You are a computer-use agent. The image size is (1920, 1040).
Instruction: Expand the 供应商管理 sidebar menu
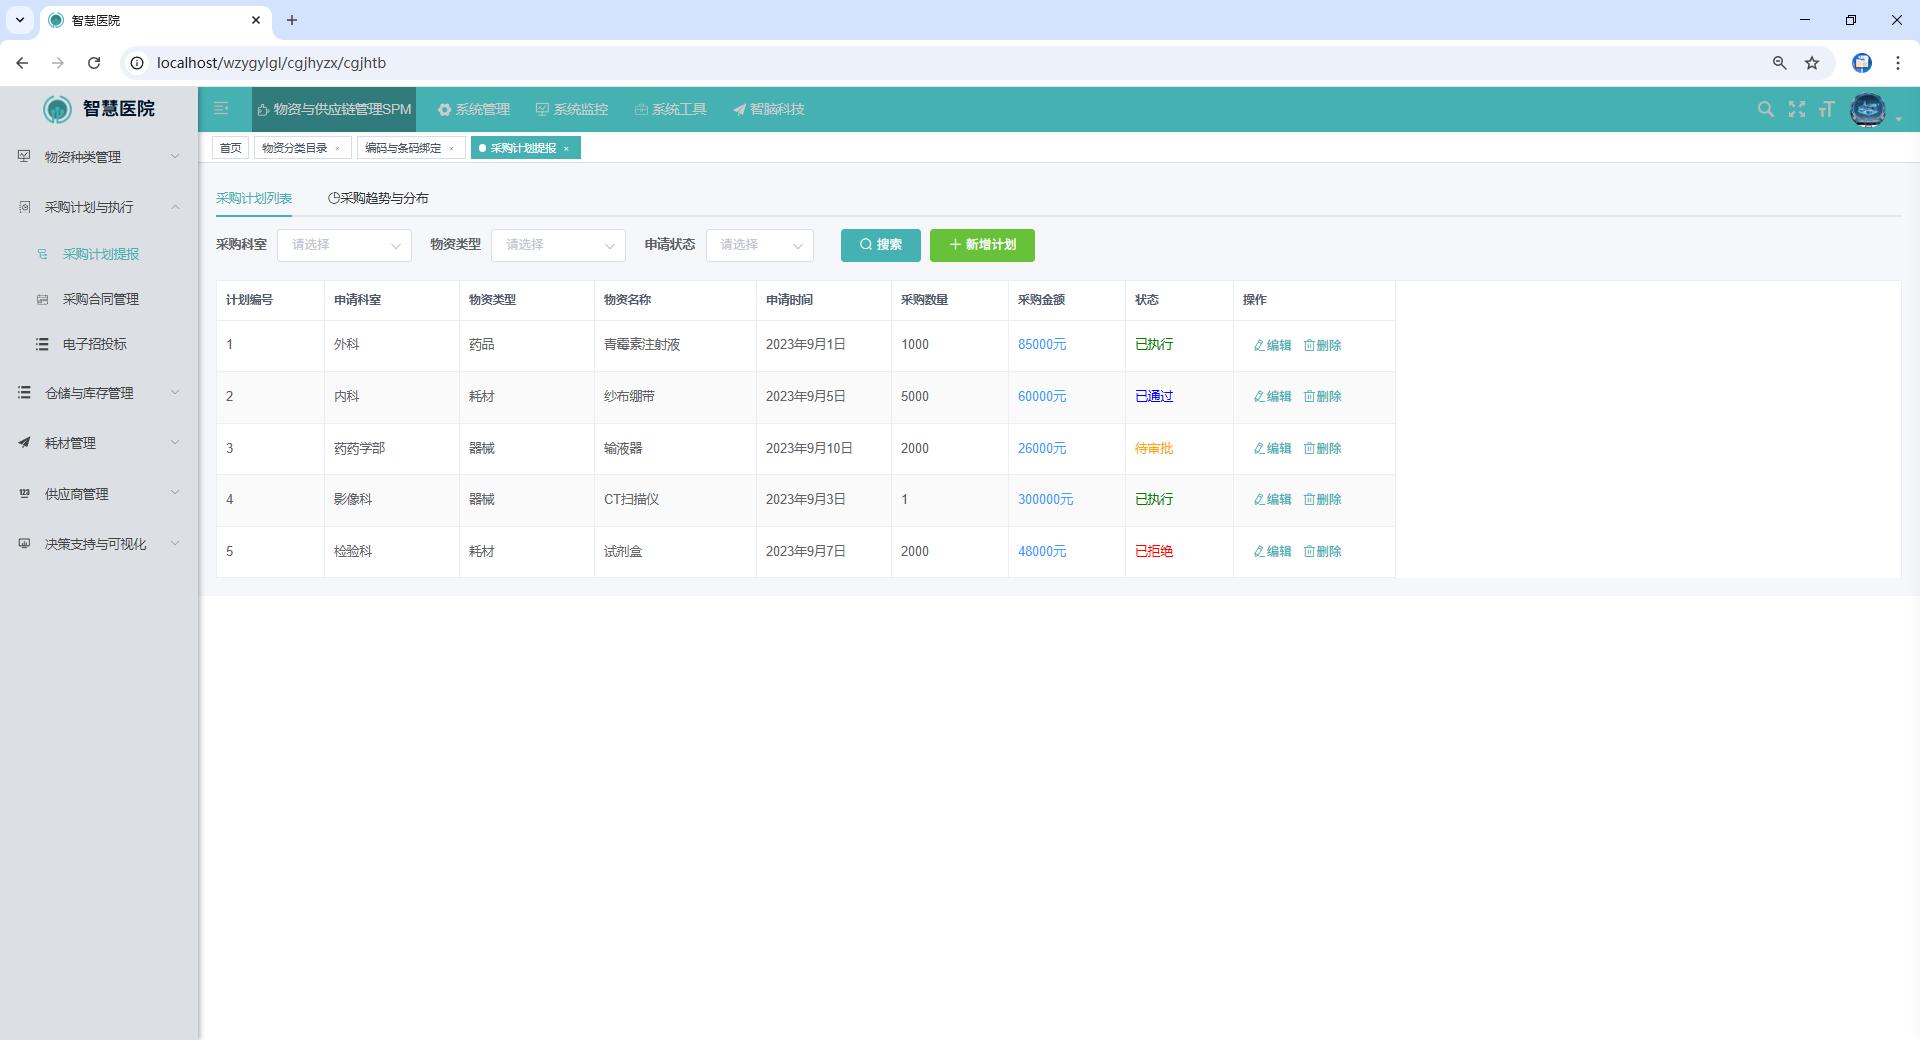click(98, 494)
